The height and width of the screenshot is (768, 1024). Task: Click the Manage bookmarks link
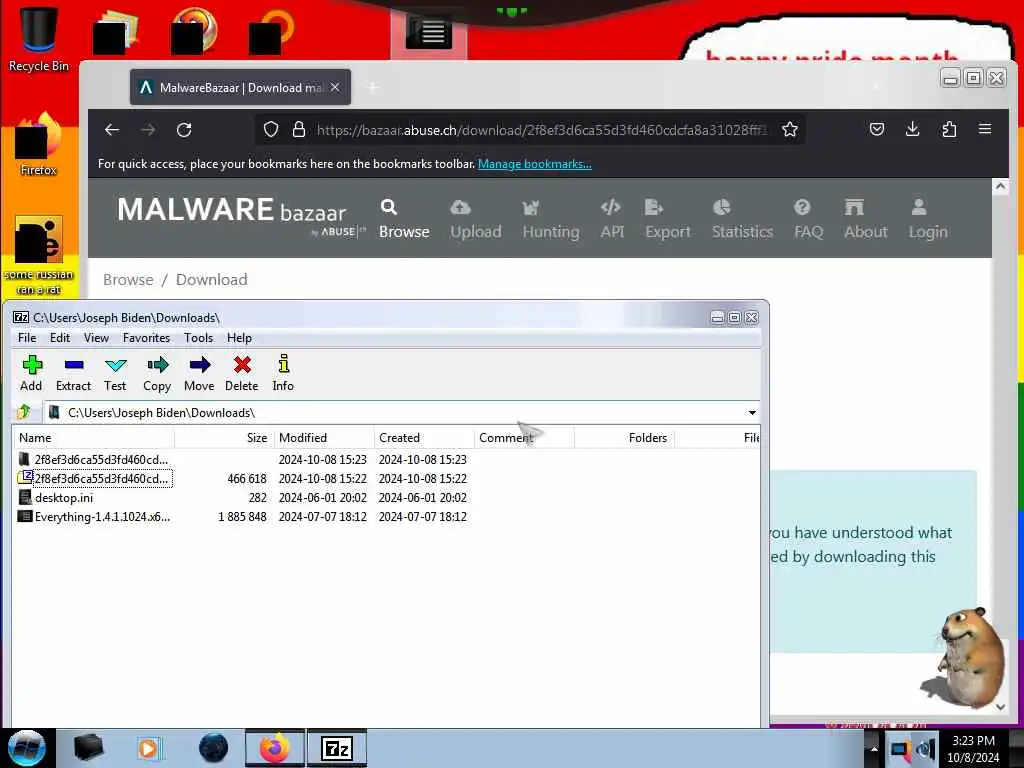[x=535, y=164]
